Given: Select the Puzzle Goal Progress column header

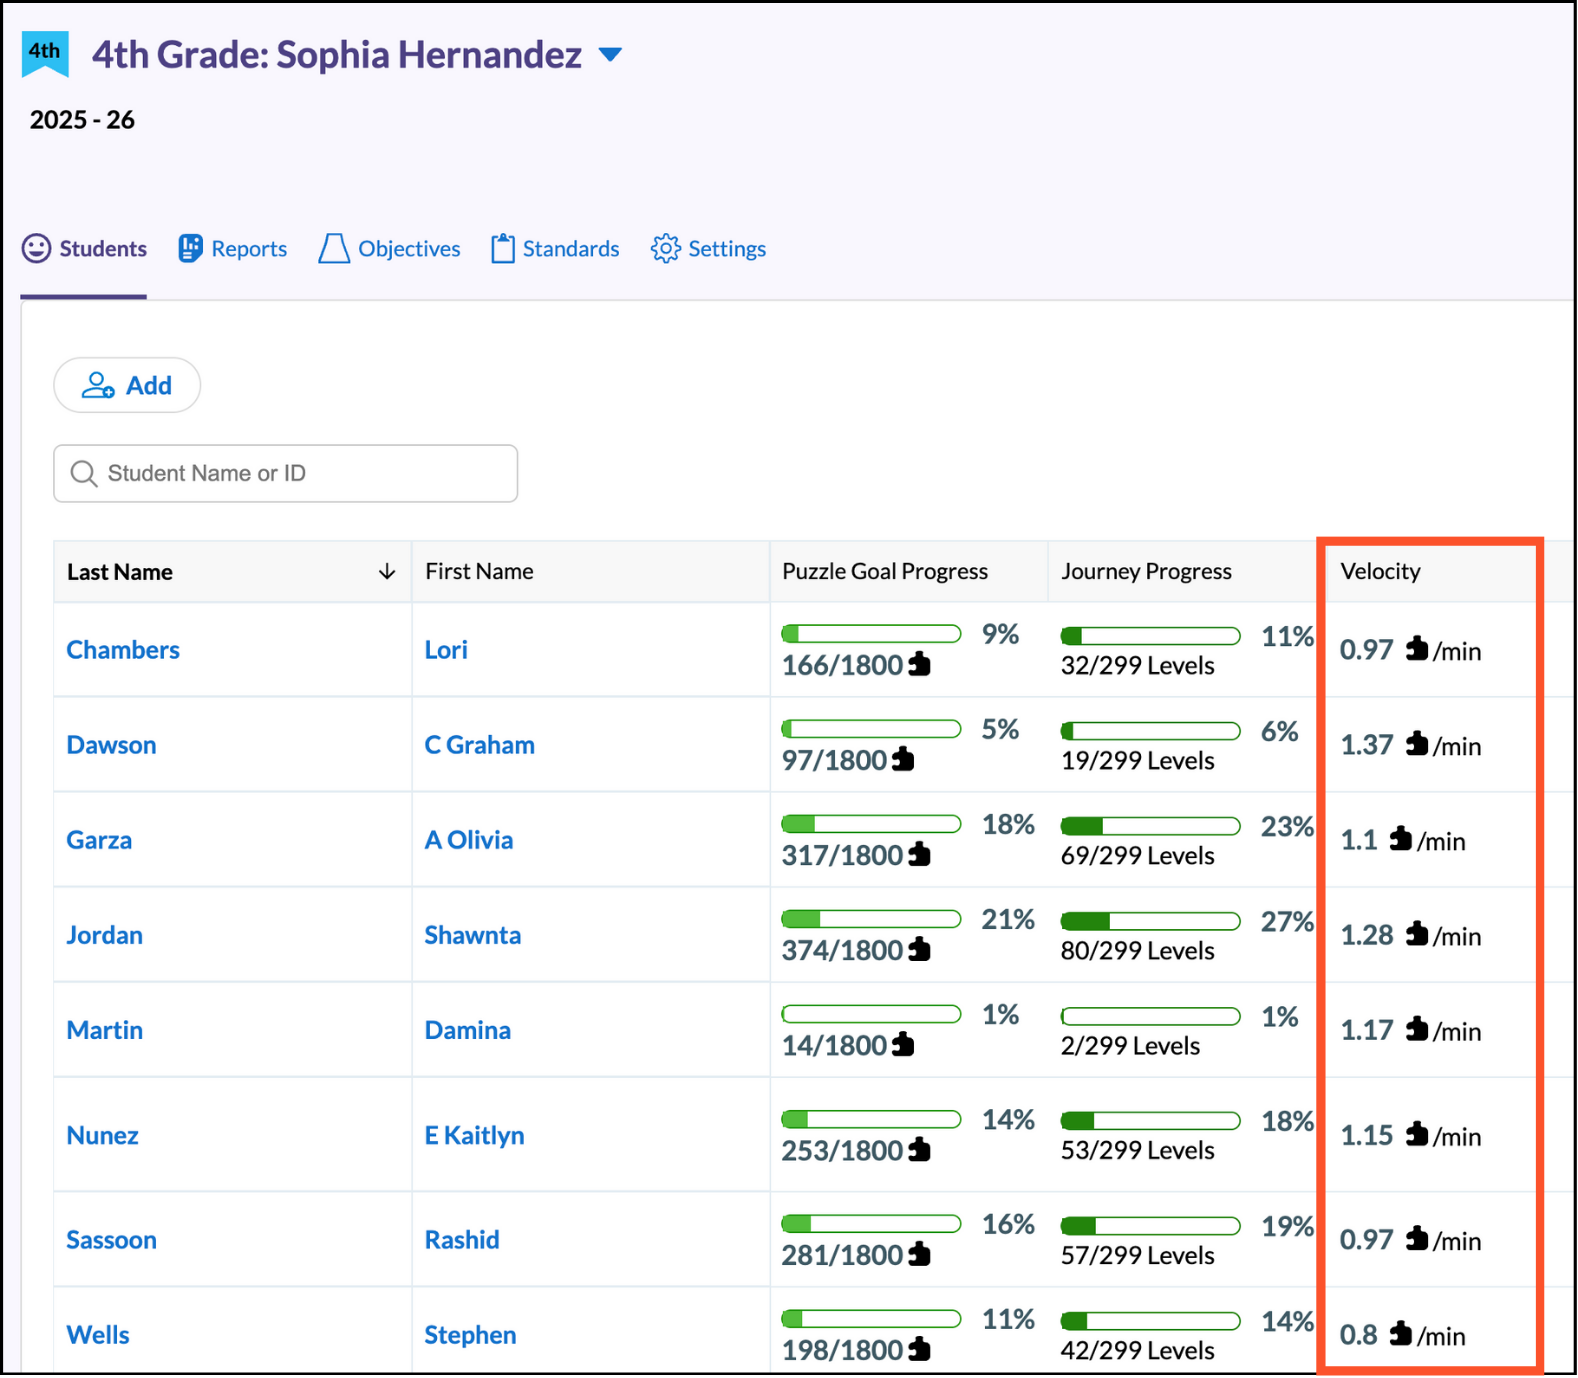Looking at the screenshot, I should click(x=884, y=572).
